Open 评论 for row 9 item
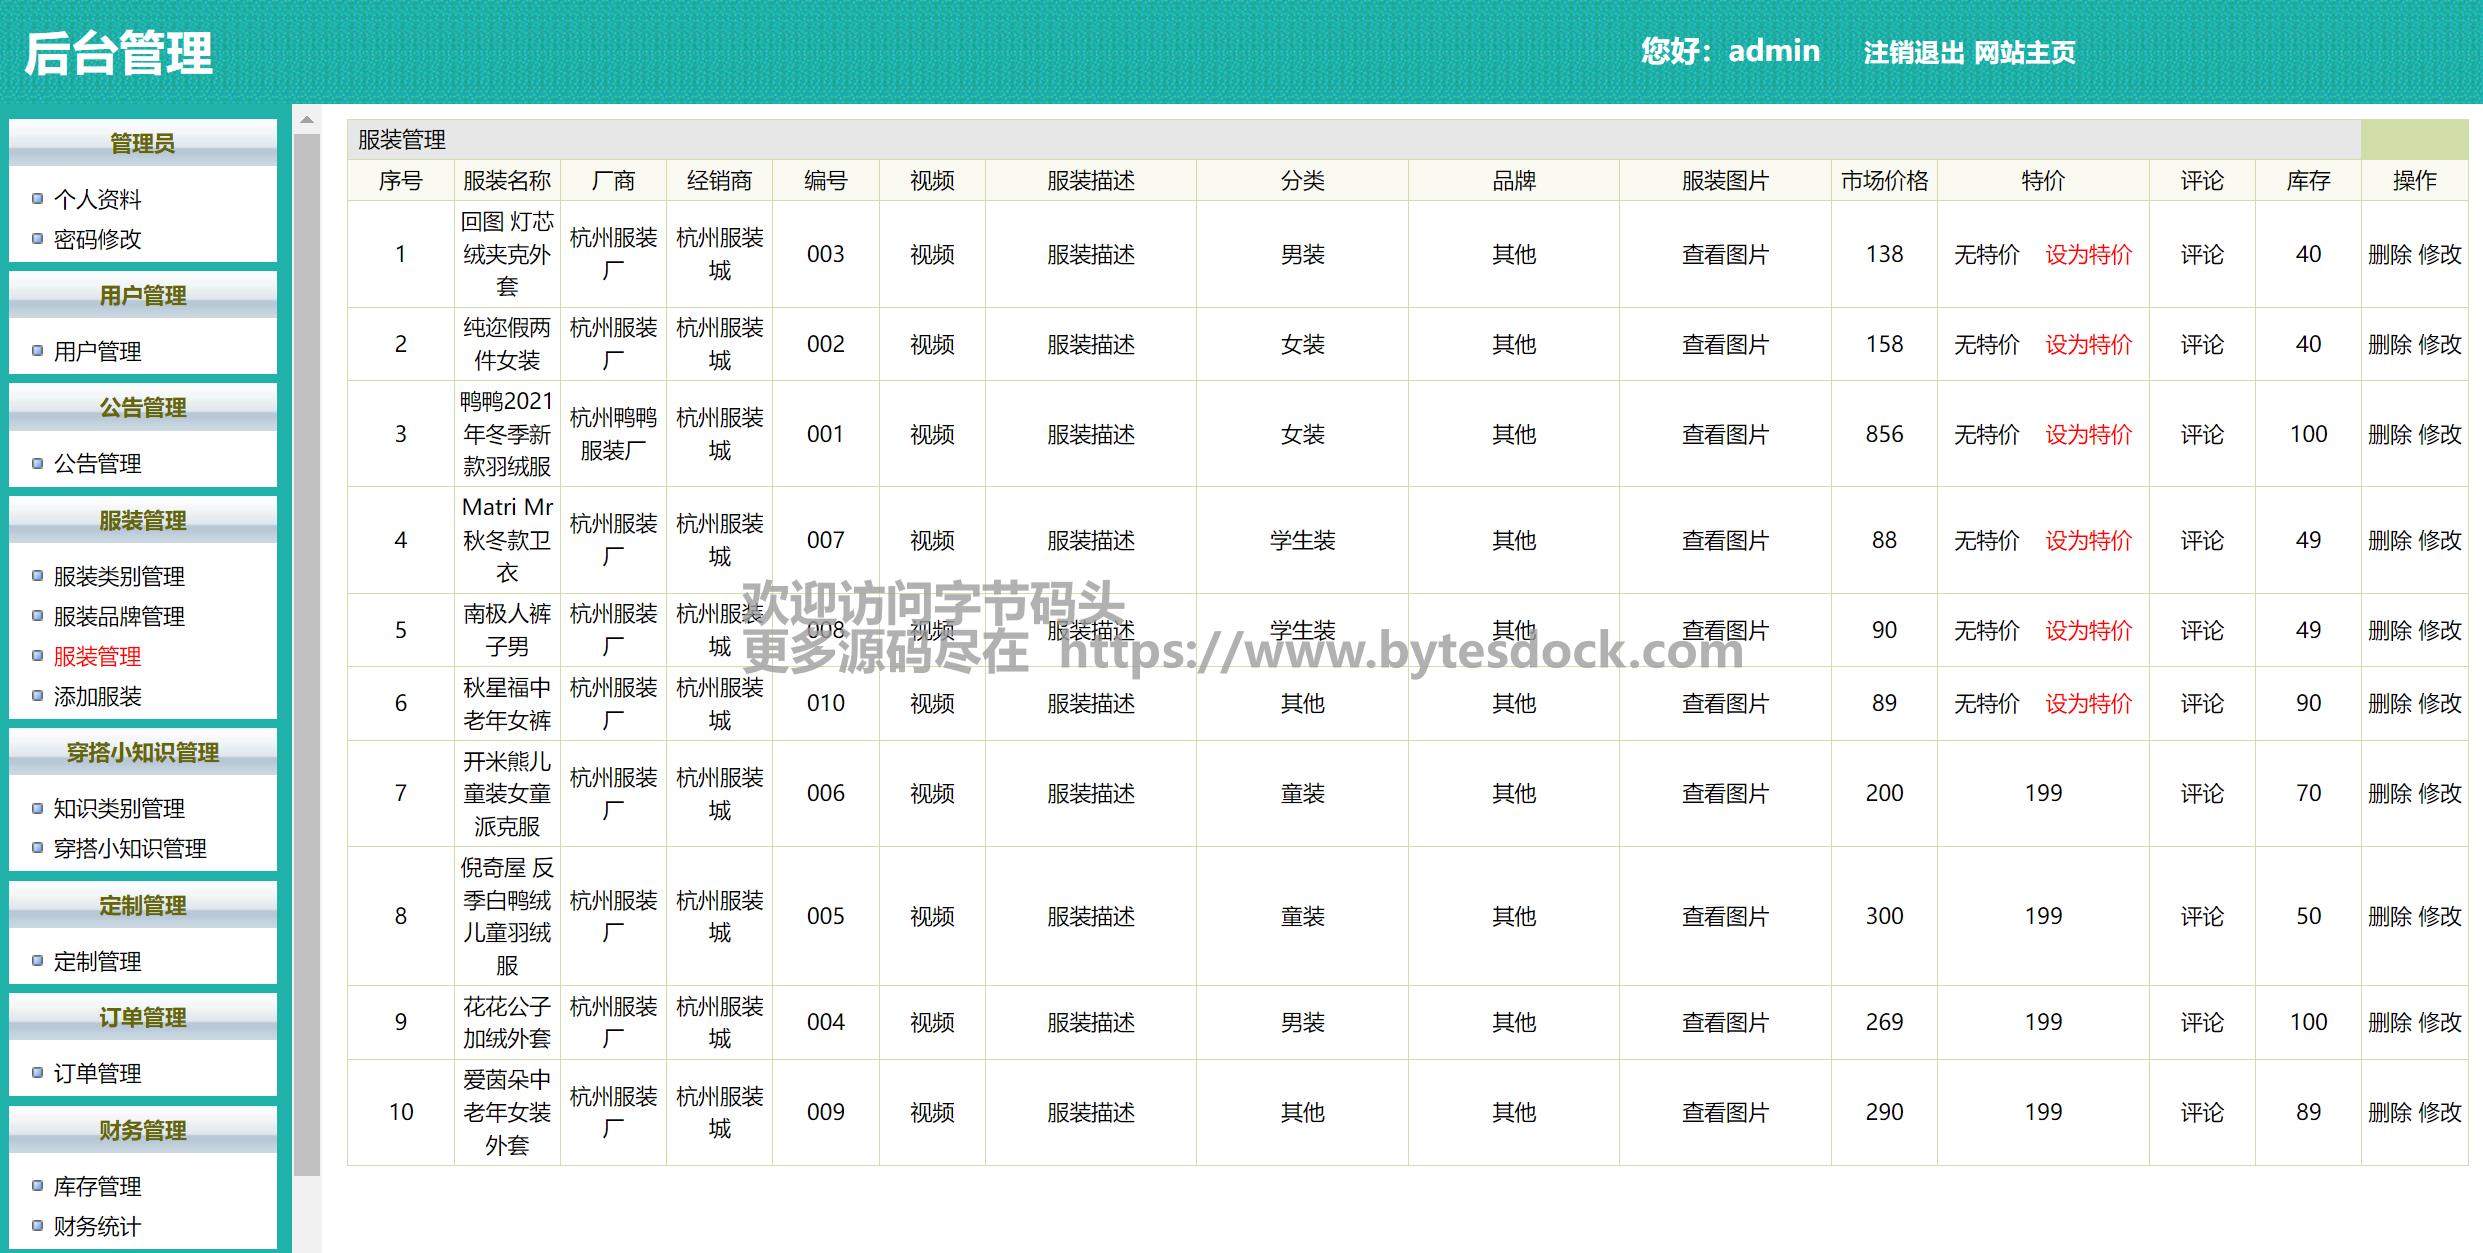Screen dimensions: 2483x1253 [x=2202, y=1022]
